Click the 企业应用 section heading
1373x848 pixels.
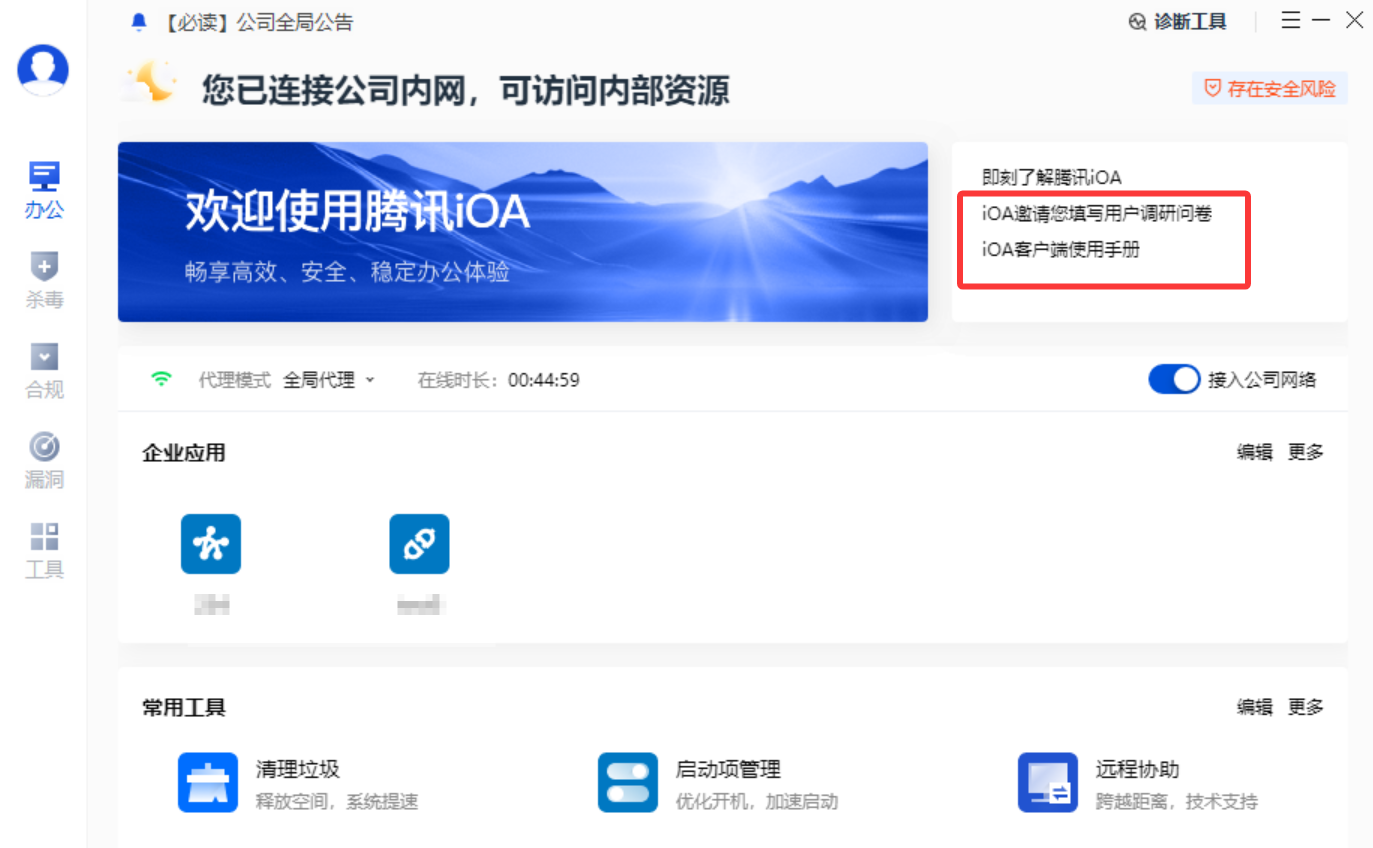click(184, 453)
